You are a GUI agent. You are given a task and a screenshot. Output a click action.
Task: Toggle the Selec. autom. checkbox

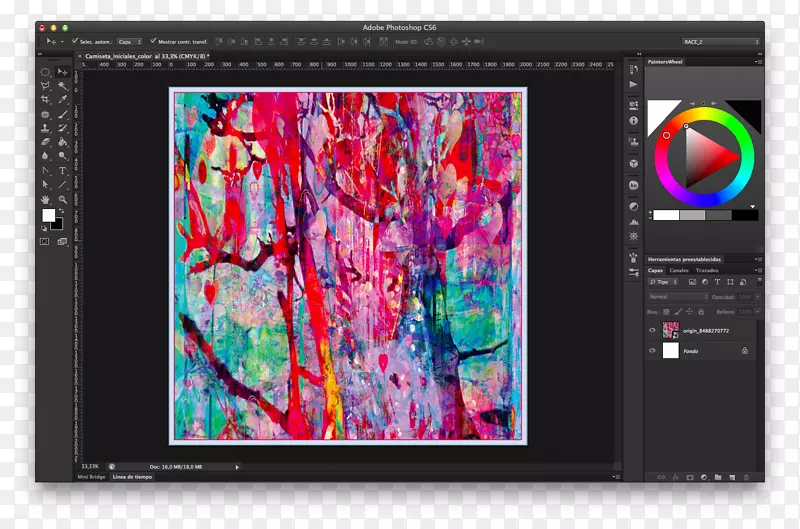[x=75, y=41]
